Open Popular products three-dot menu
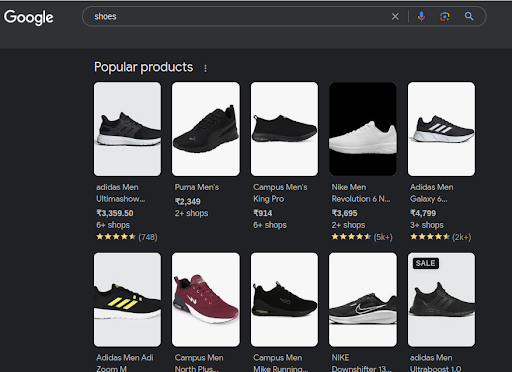The image size is (512, 372). [x=205, y=68]
